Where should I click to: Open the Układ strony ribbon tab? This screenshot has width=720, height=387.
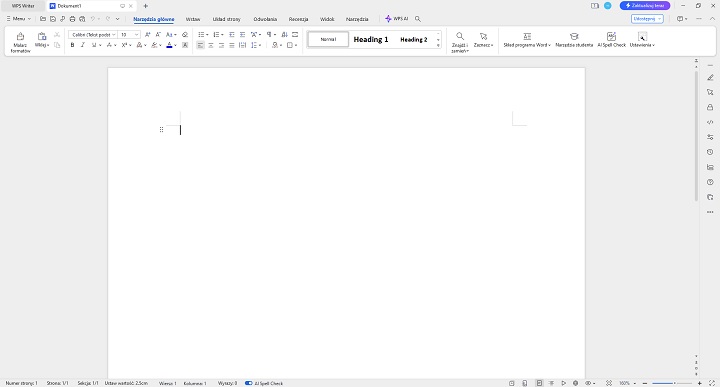coord(226,19)
